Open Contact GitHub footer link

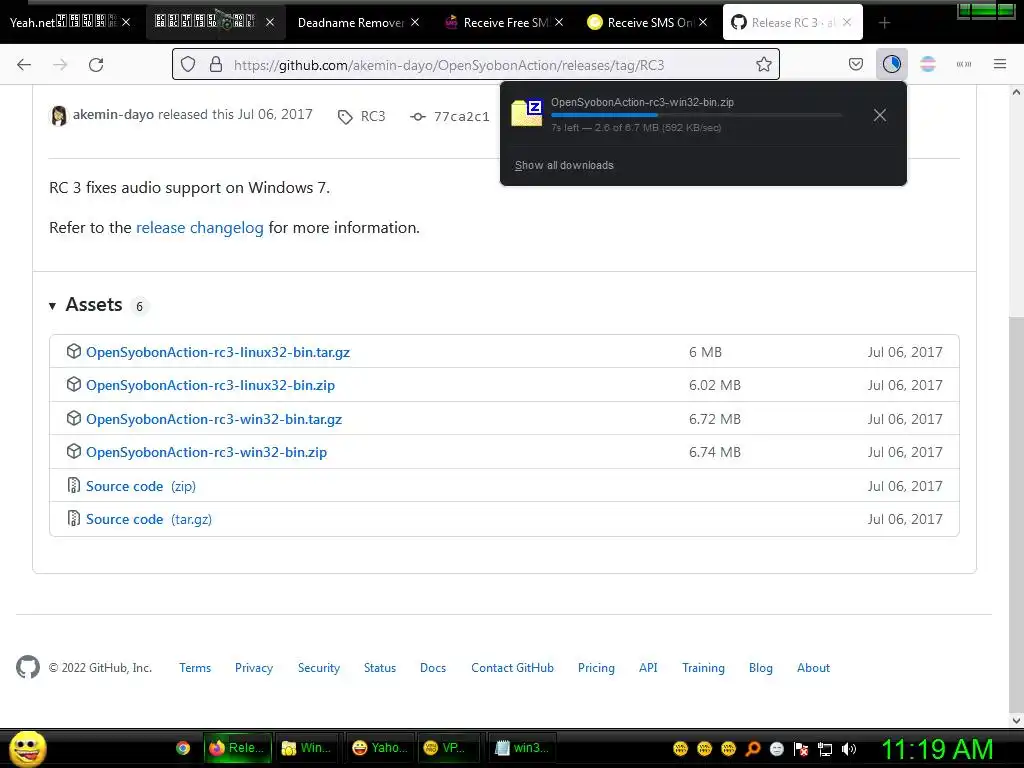[512, 667]
